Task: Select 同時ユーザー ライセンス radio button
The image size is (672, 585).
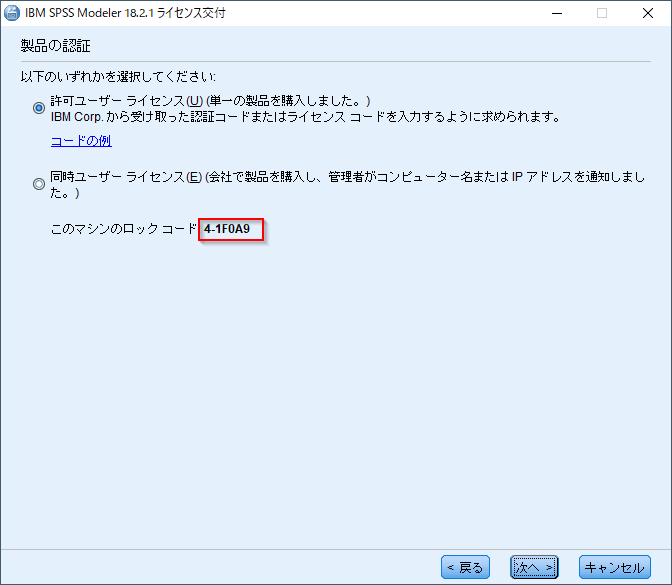Action: [39, 184]
